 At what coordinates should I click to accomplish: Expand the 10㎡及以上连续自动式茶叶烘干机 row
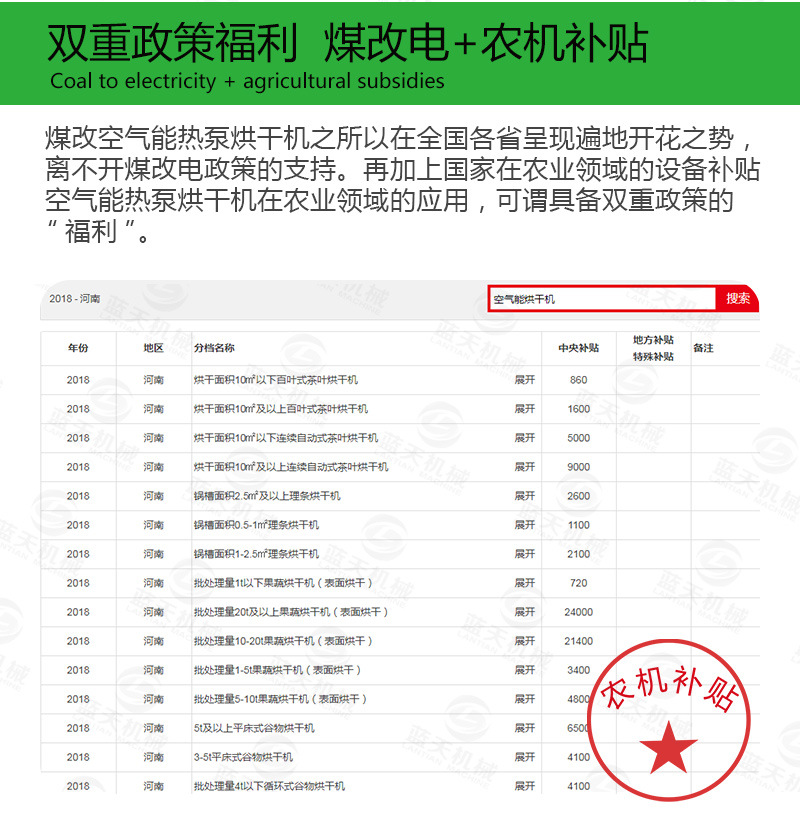click(525, 467)
